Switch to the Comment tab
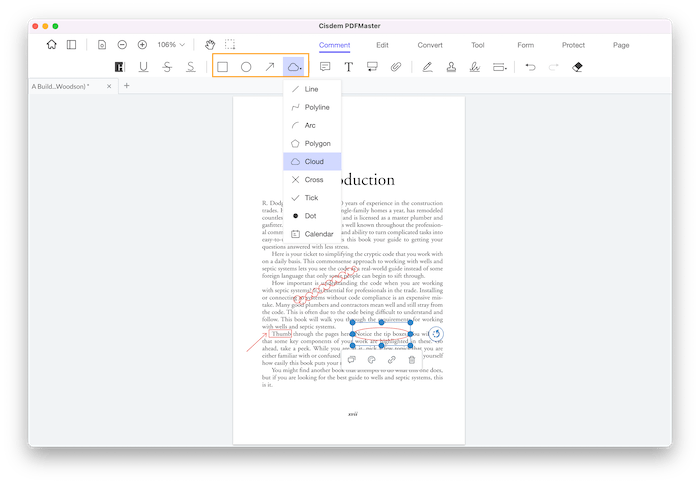Screen dimensions: 700x484 (x=334, y=45)
